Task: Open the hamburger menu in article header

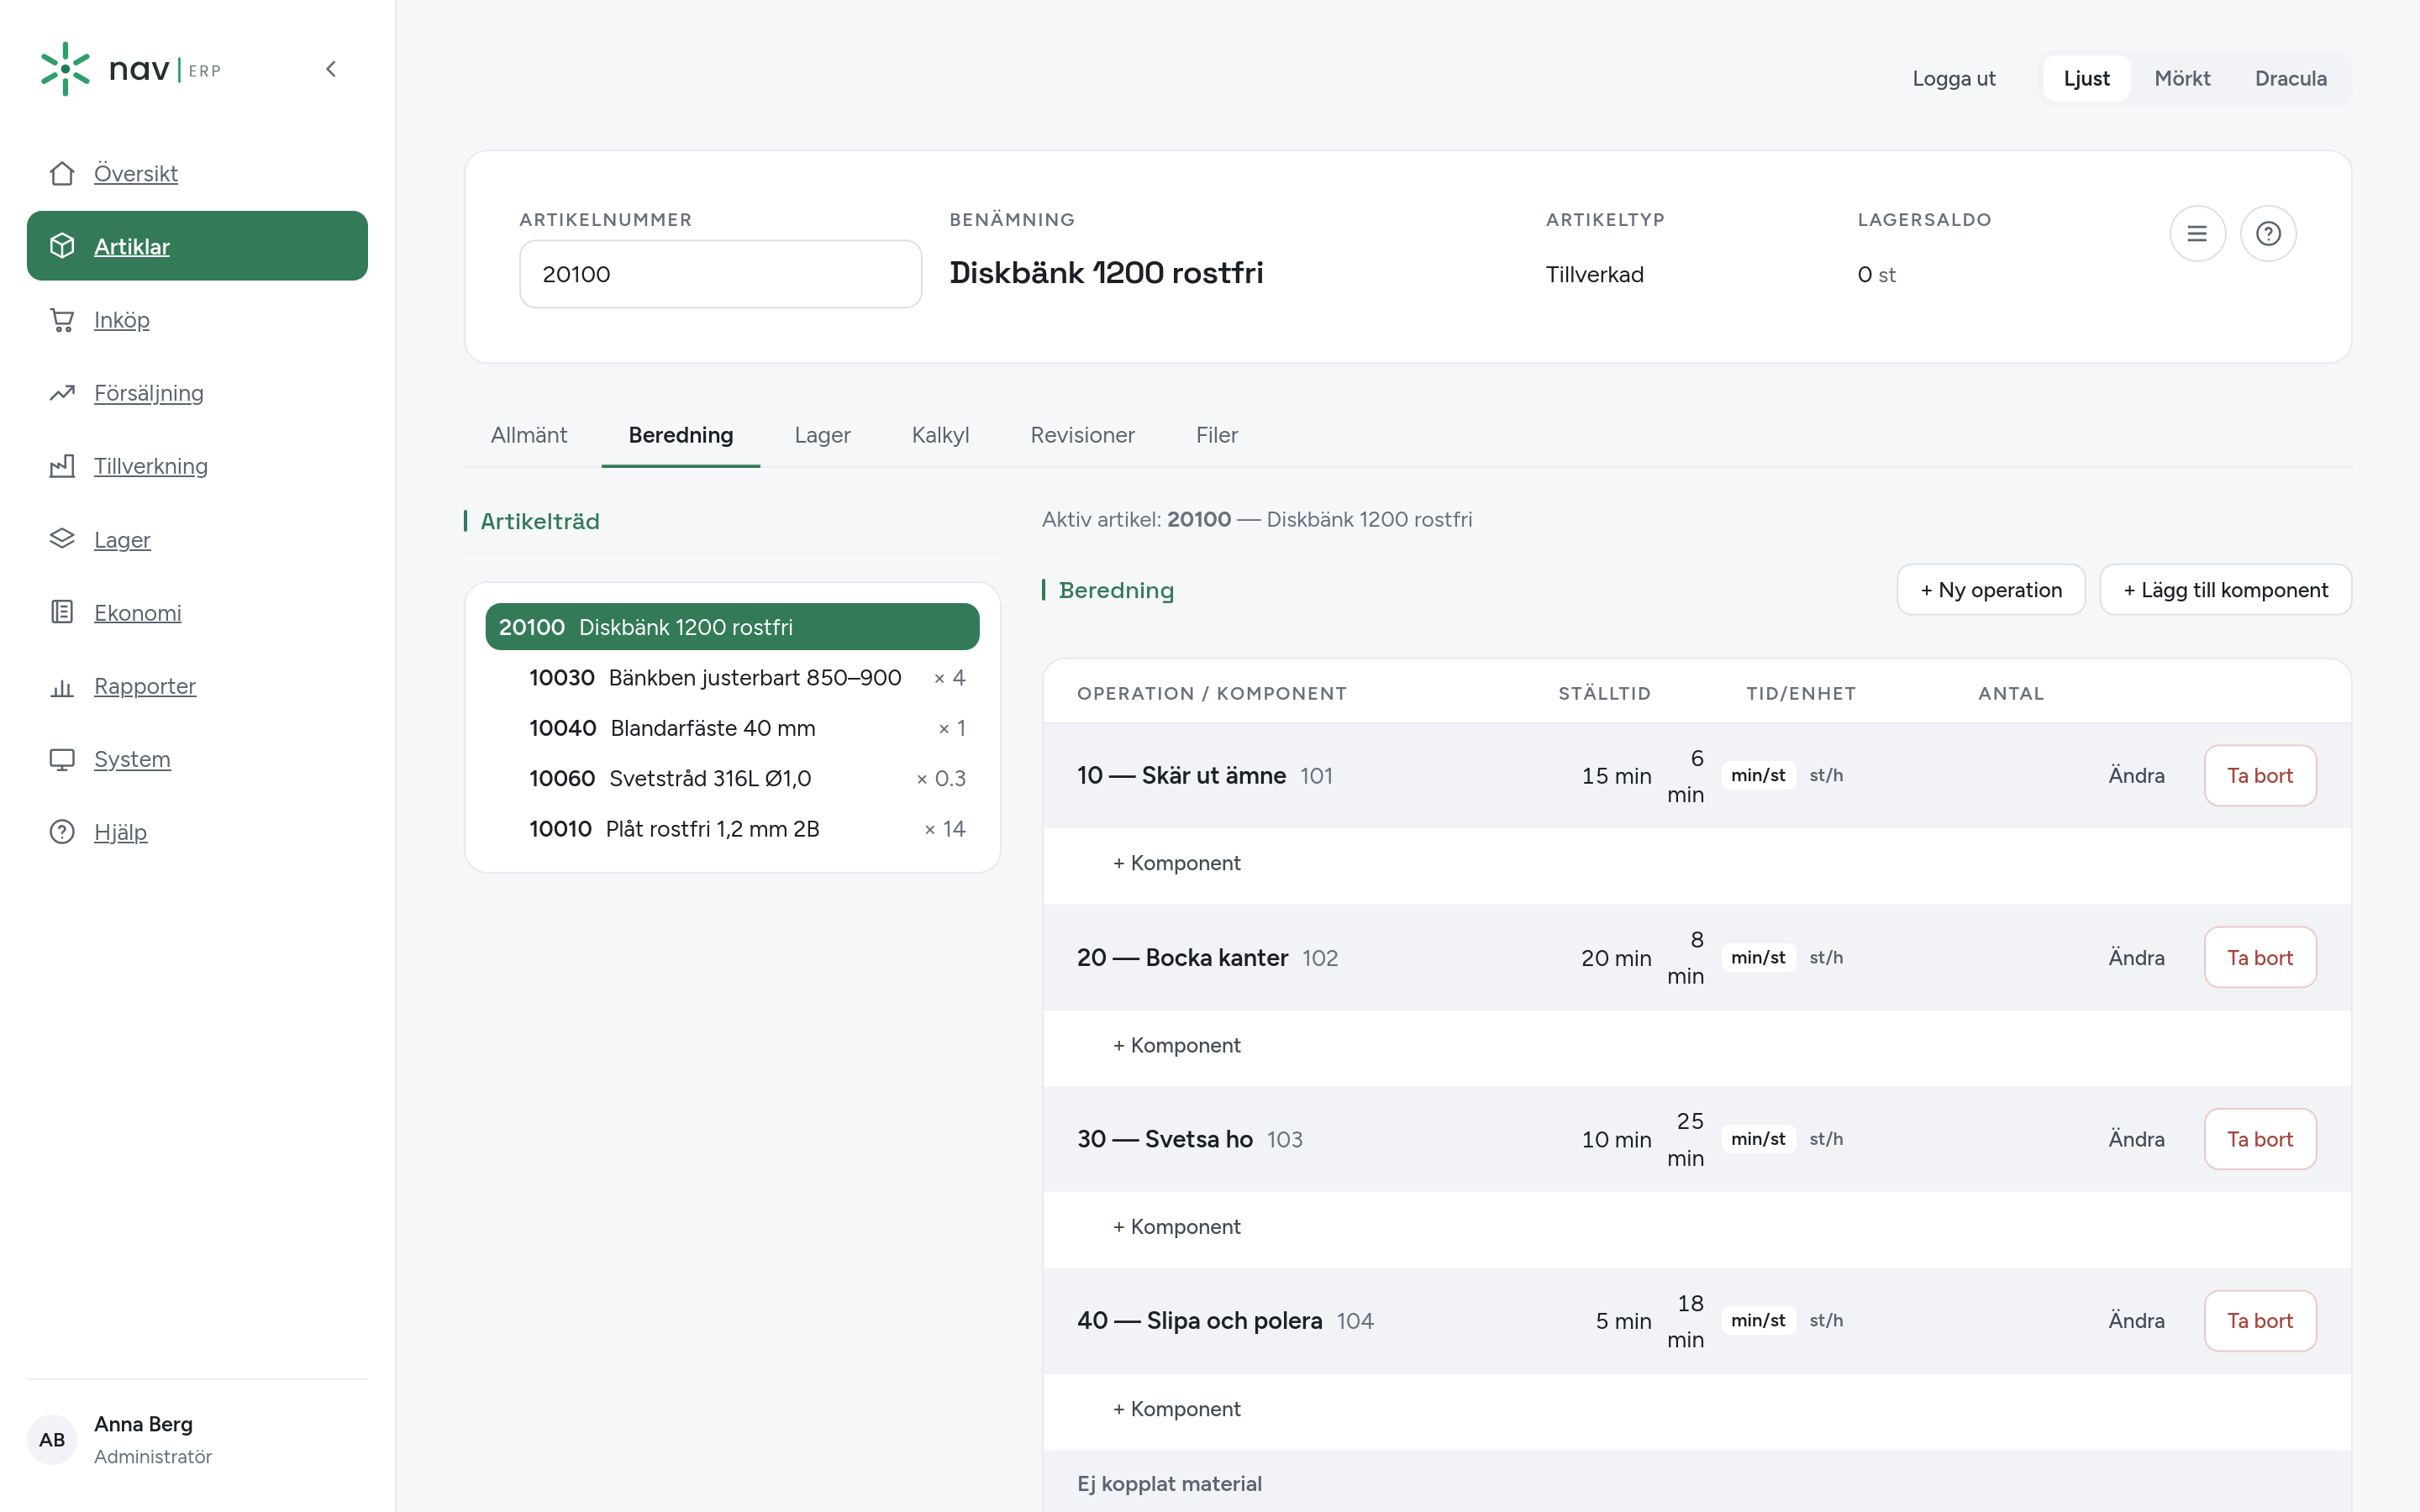Action: (x=2197, y=234)
